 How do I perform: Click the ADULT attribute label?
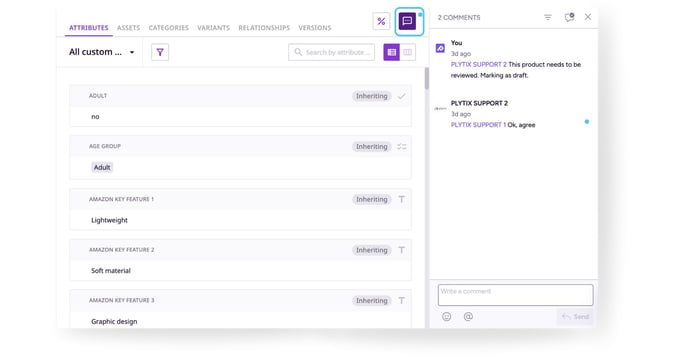pos(98,96)
